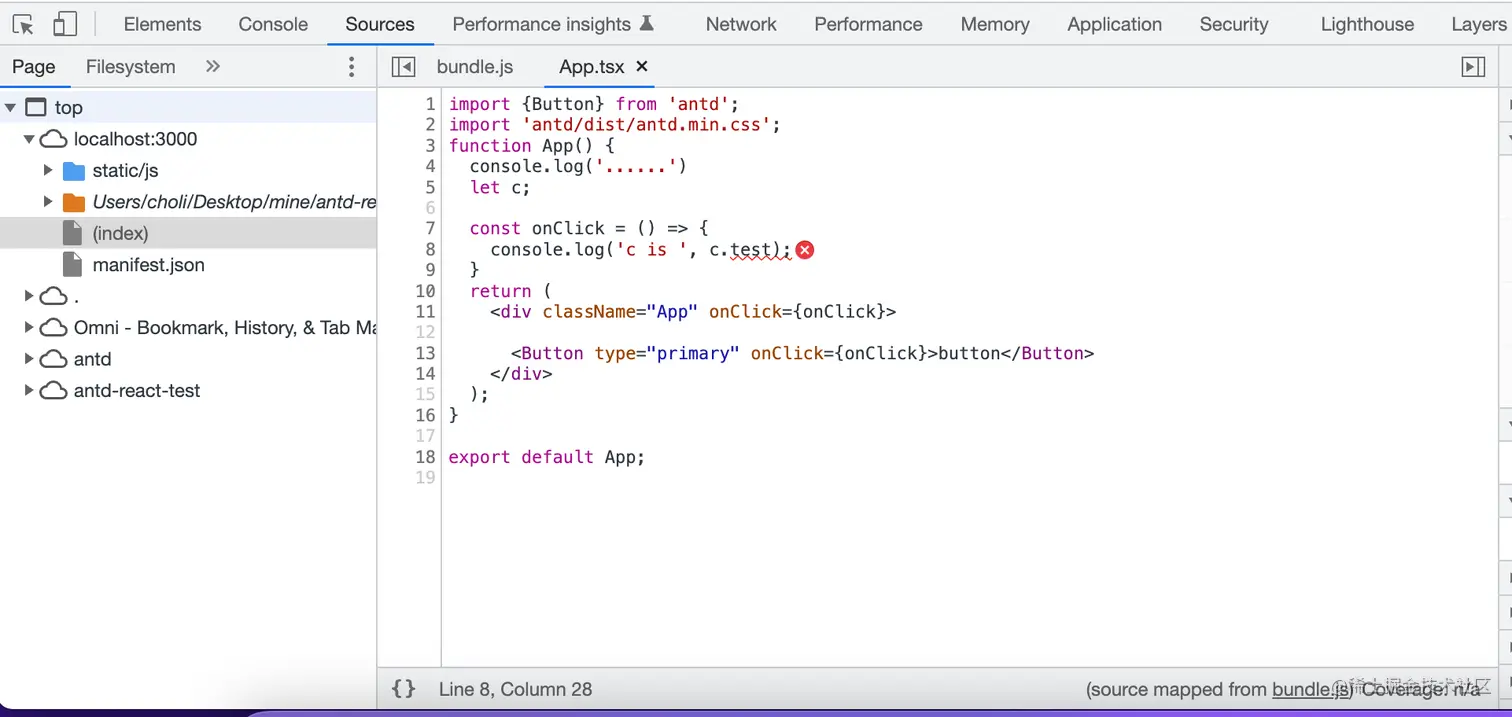This screenshot has width=1512, height=717.
Task: Activate the inspect element picker icon
Action: click(23, 24)
